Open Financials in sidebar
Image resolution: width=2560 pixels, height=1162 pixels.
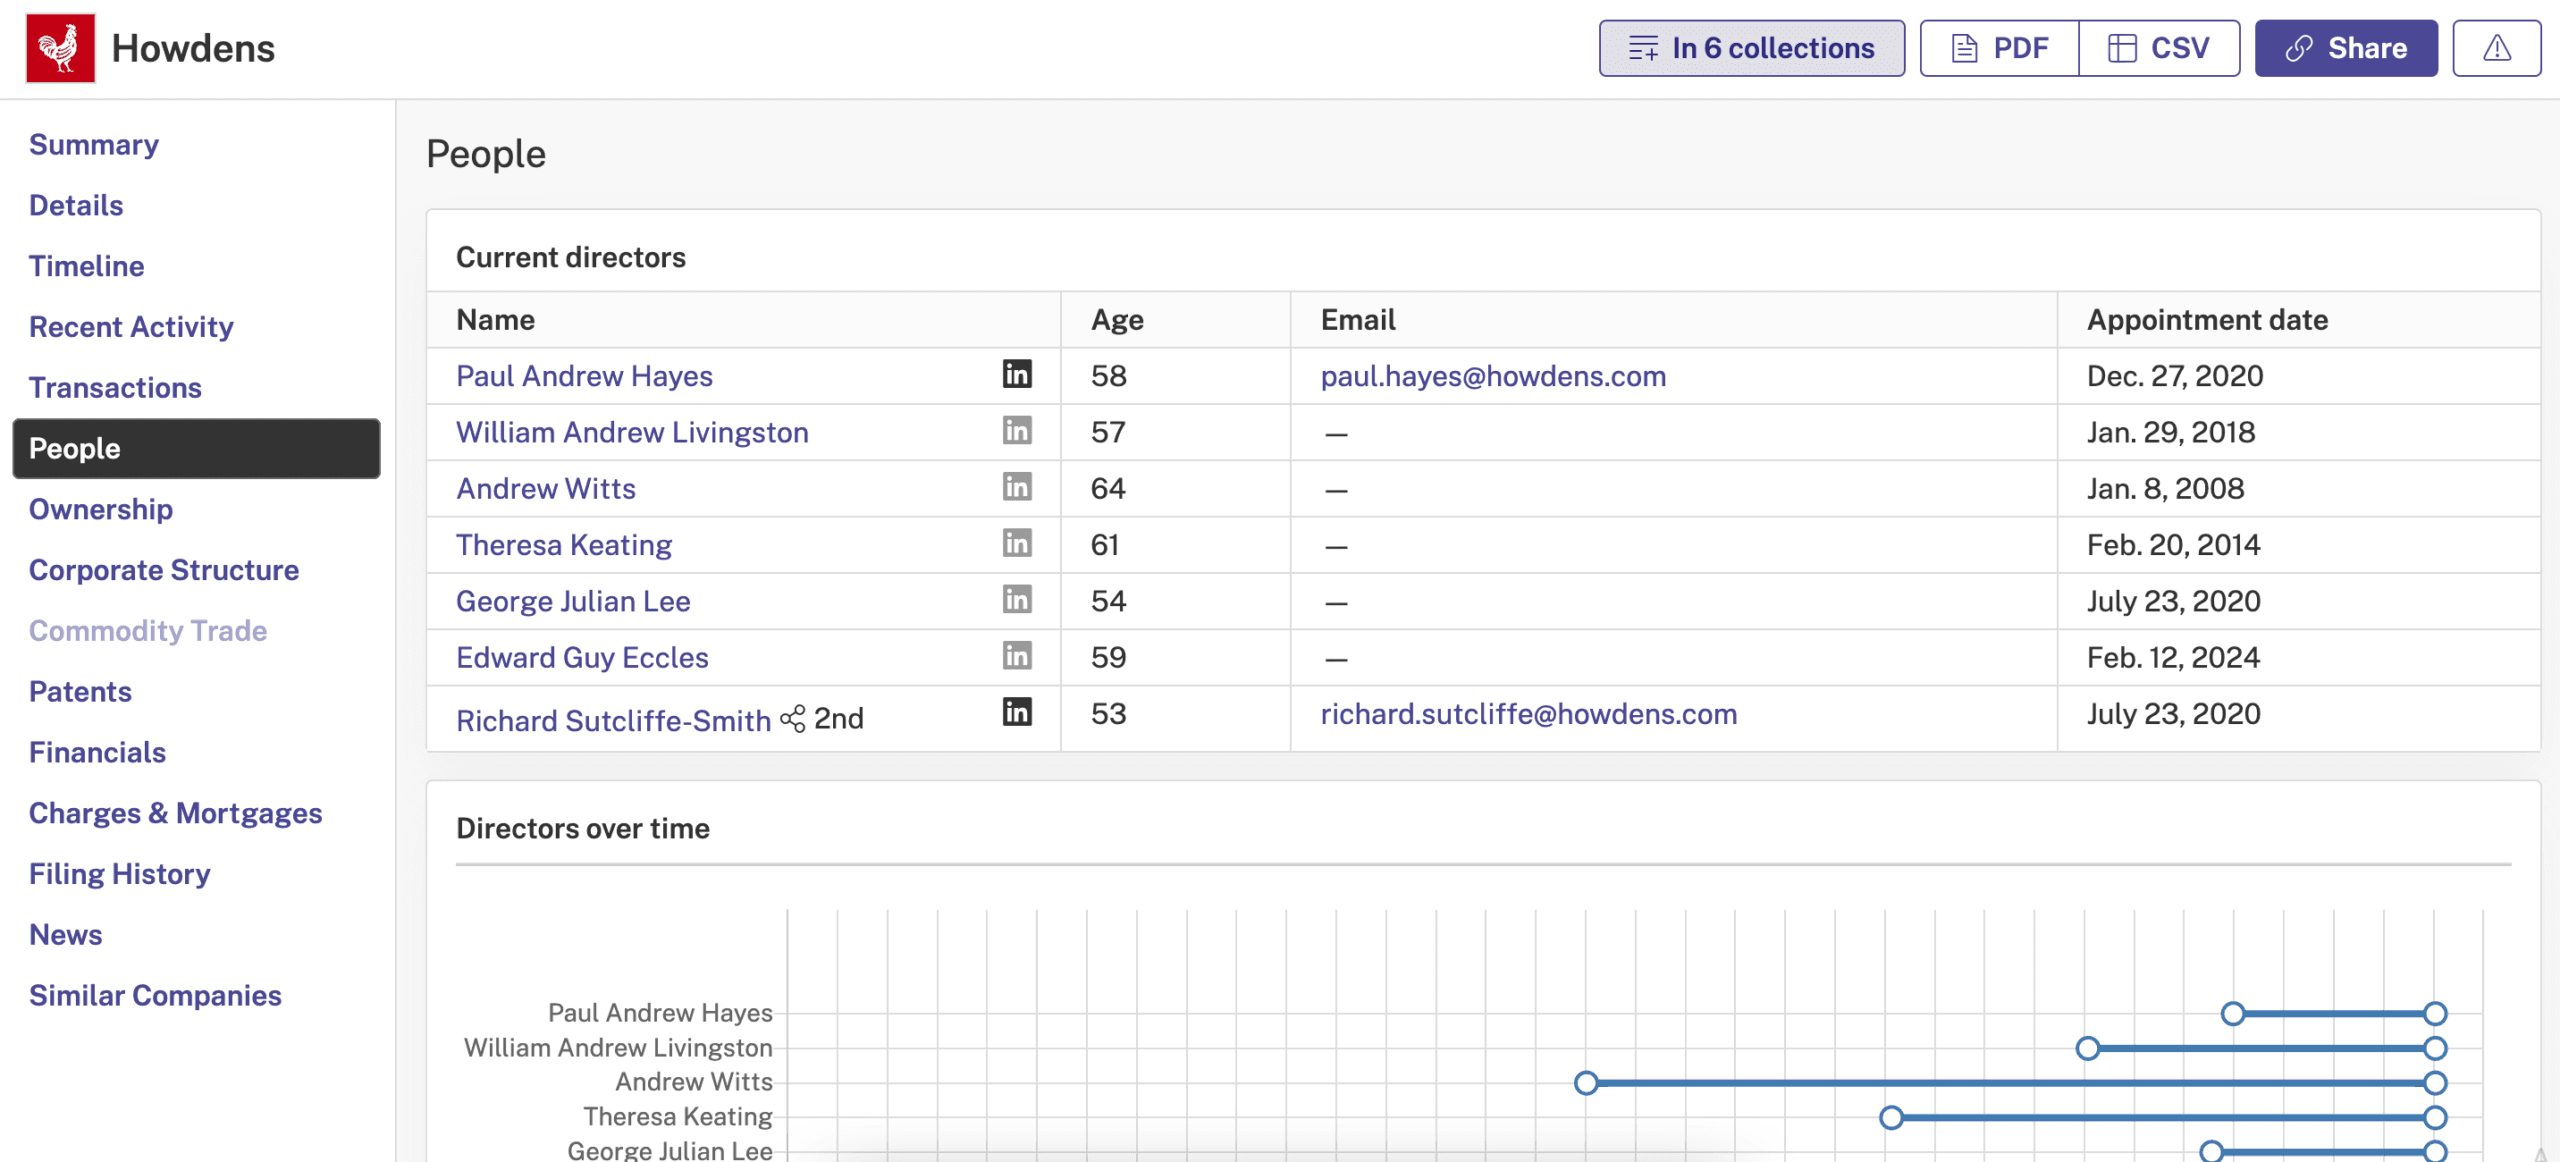97,753
